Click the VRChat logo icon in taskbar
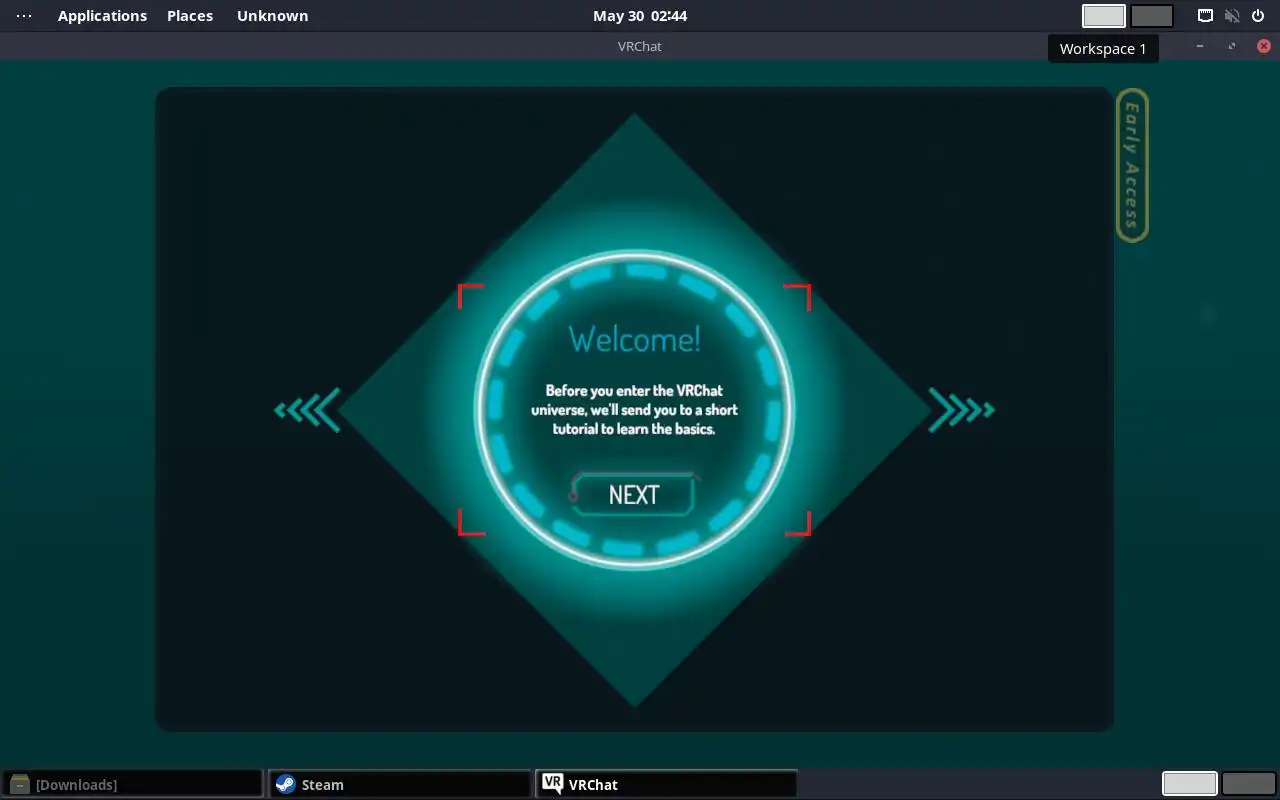 click(552, 784)
